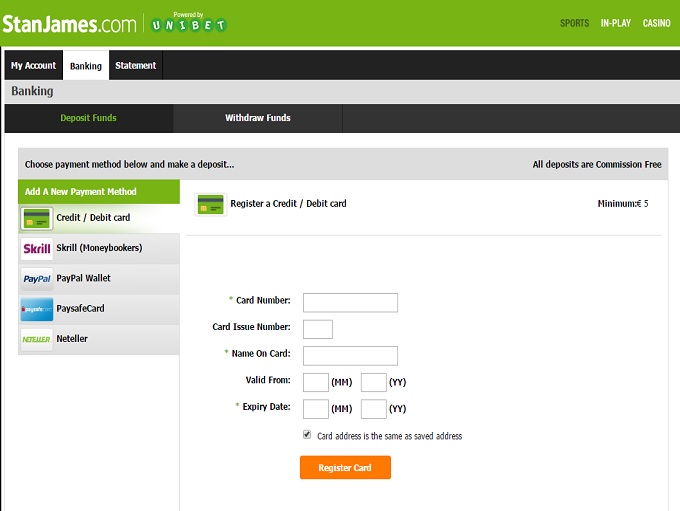Image resolution: width=680 pixels, height=511 pixels.
Task: Click the card icon beside Register a Credit / Debit card
Action: pos(210,204)
